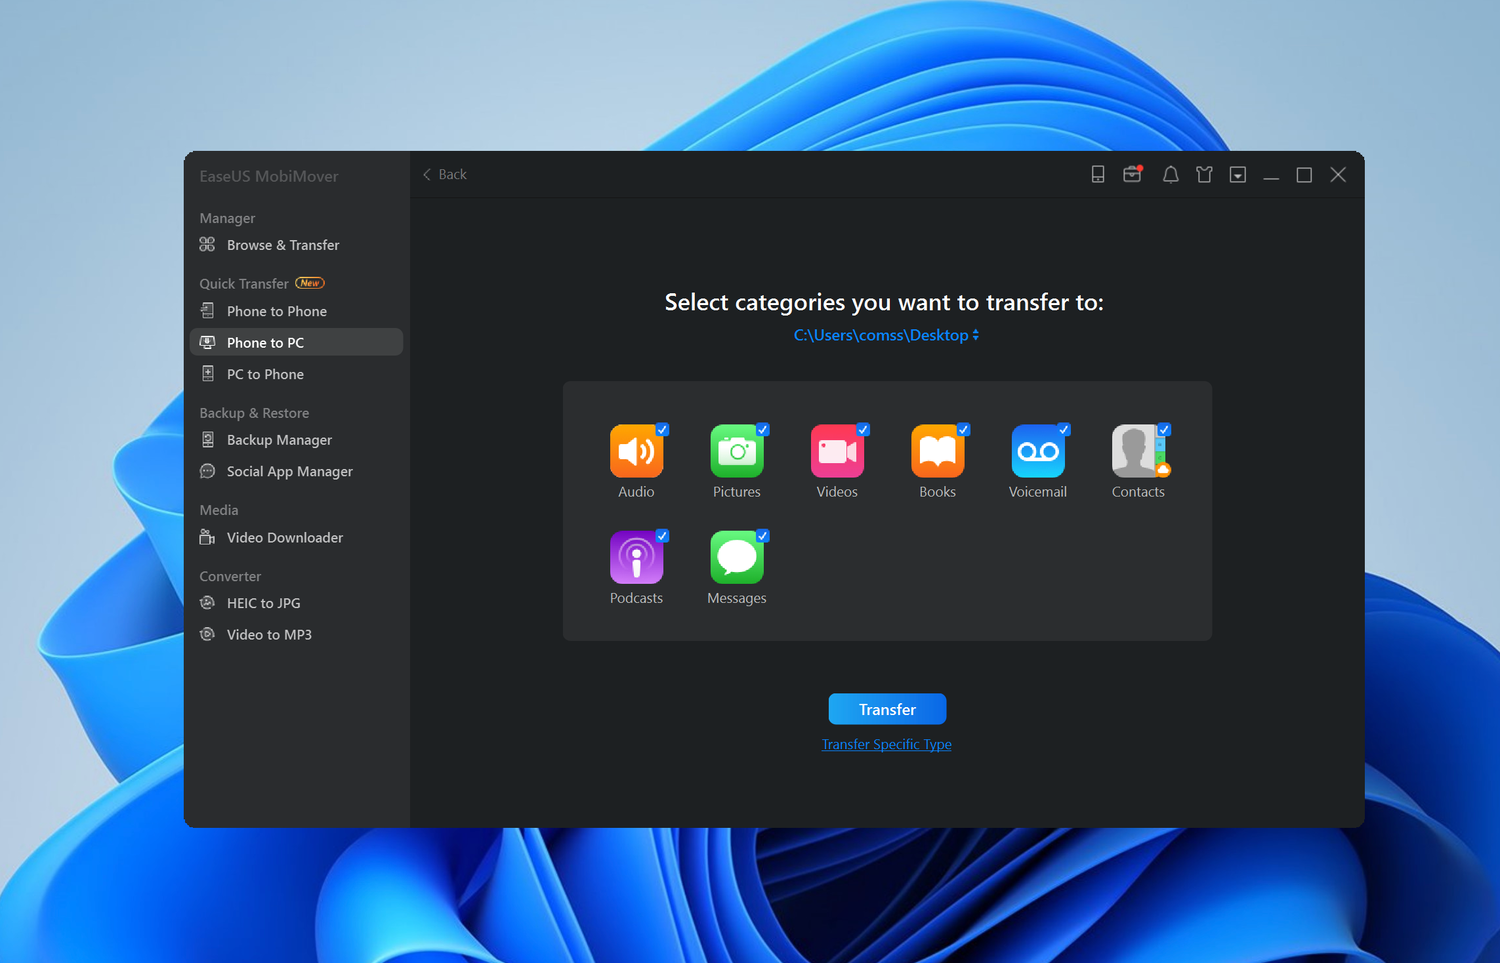Click the Pictures camera icon
This screenshot has height=963, width=1500.
737,451
